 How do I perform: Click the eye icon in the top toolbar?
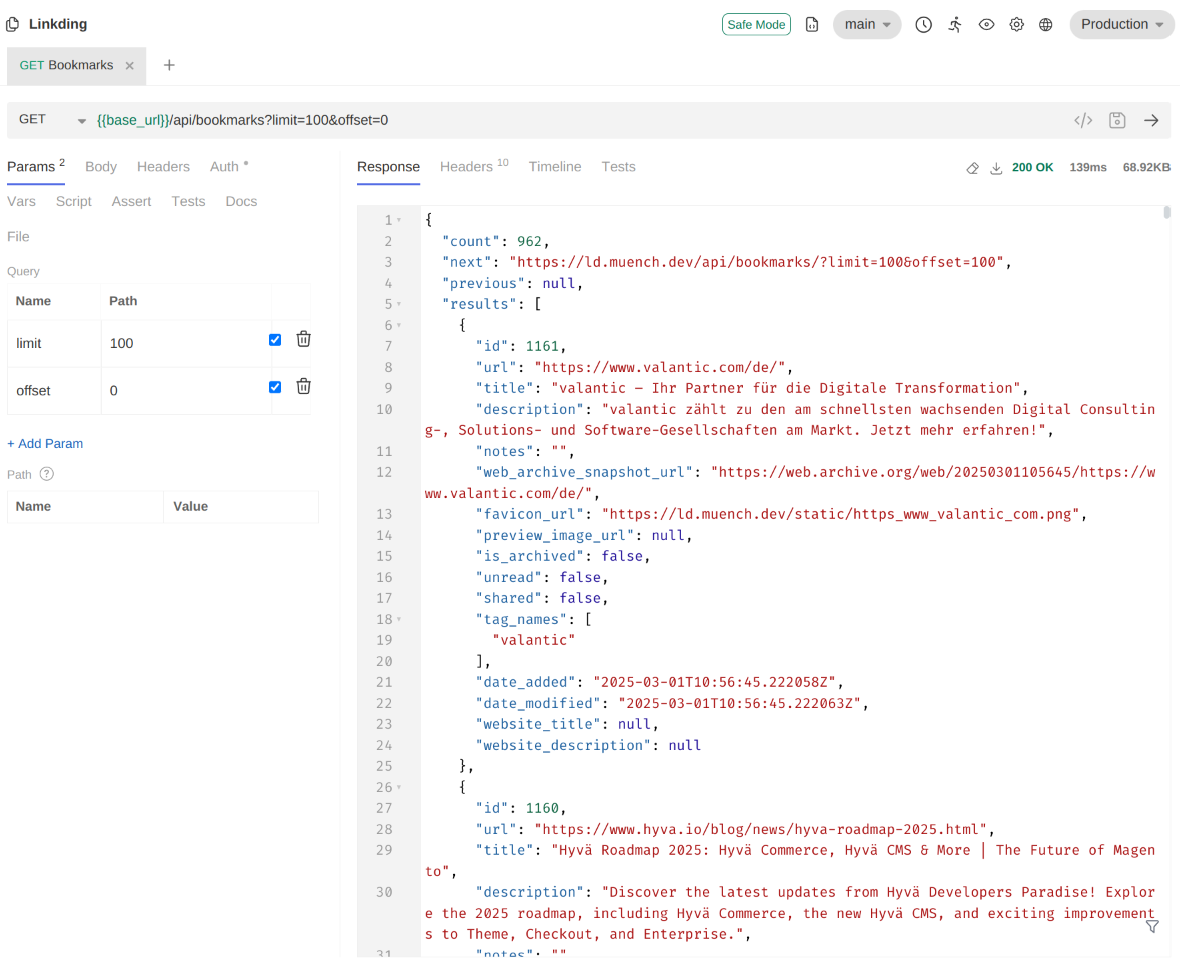[x=986, y=25]
